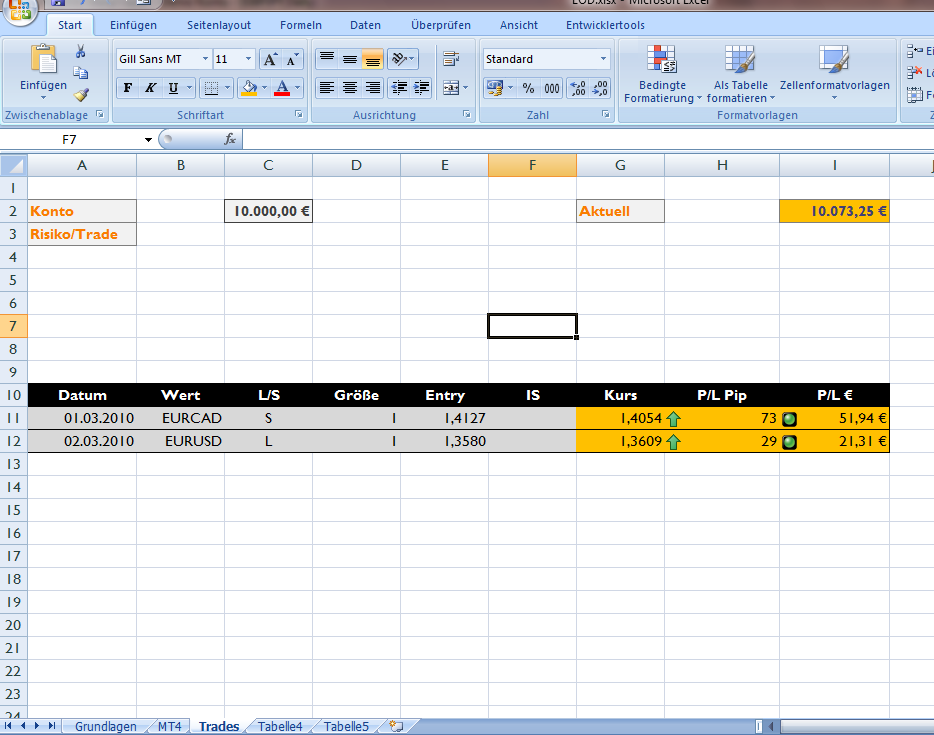The width and height of the screenshot is (934, 735).
Task: Switch to the Formeln ribbon tab
Action: coord(301,25)
